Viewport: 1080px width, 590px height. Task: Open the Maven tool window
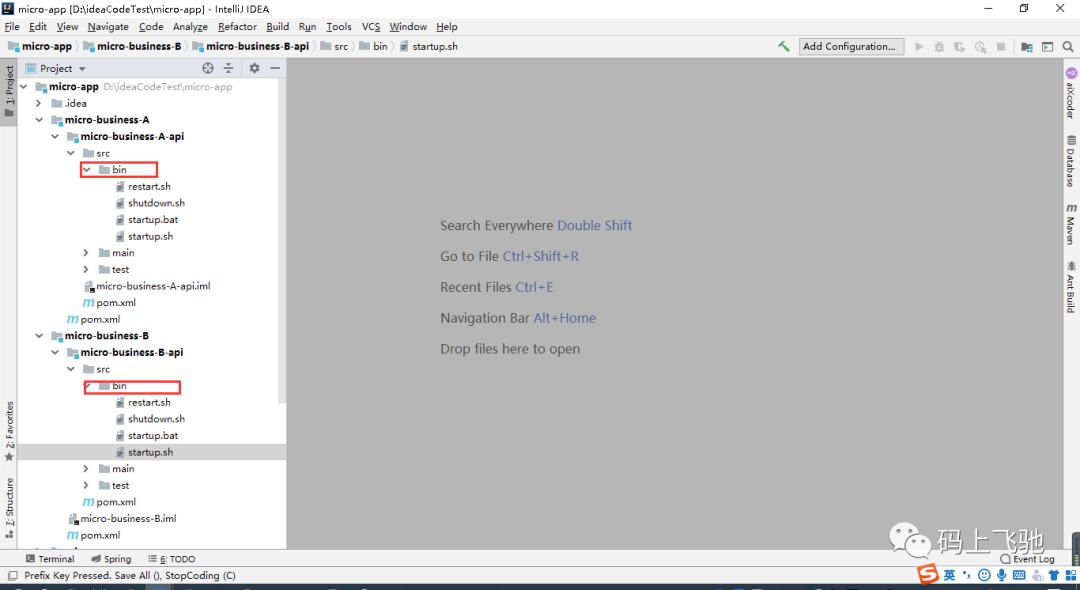1070,224
